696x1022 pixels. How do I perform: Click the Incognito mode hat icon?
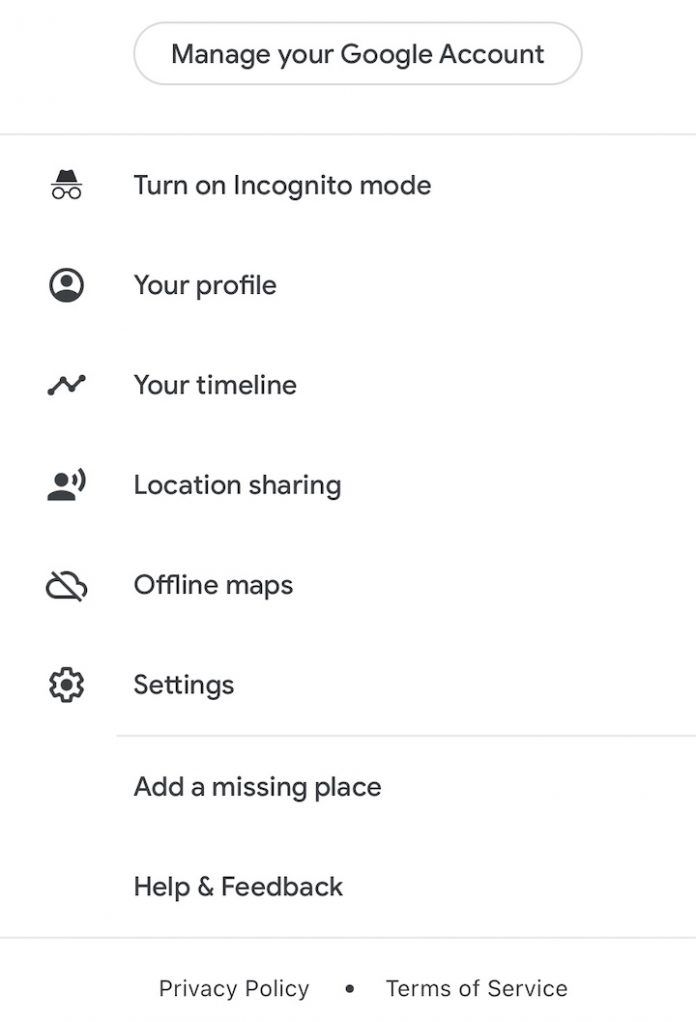pyautogui.click(x=65, y=178)
